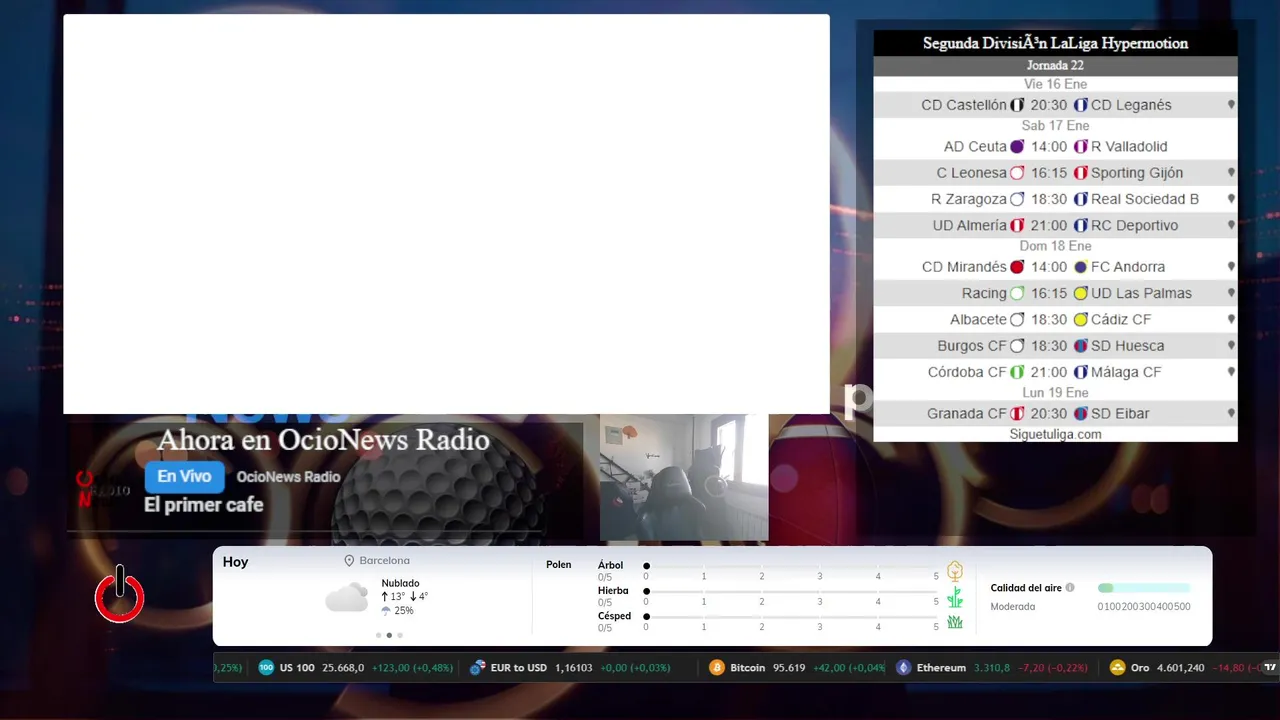Click the Árbol pollen level slider
Screen dimensions: 1280x720
pos(791,566)
